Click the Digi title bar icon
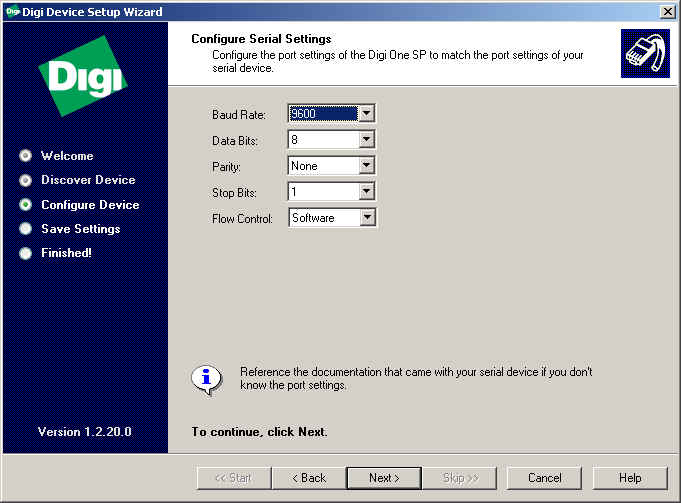The height and width of the screenshot is (503, 681). [10, 10]
